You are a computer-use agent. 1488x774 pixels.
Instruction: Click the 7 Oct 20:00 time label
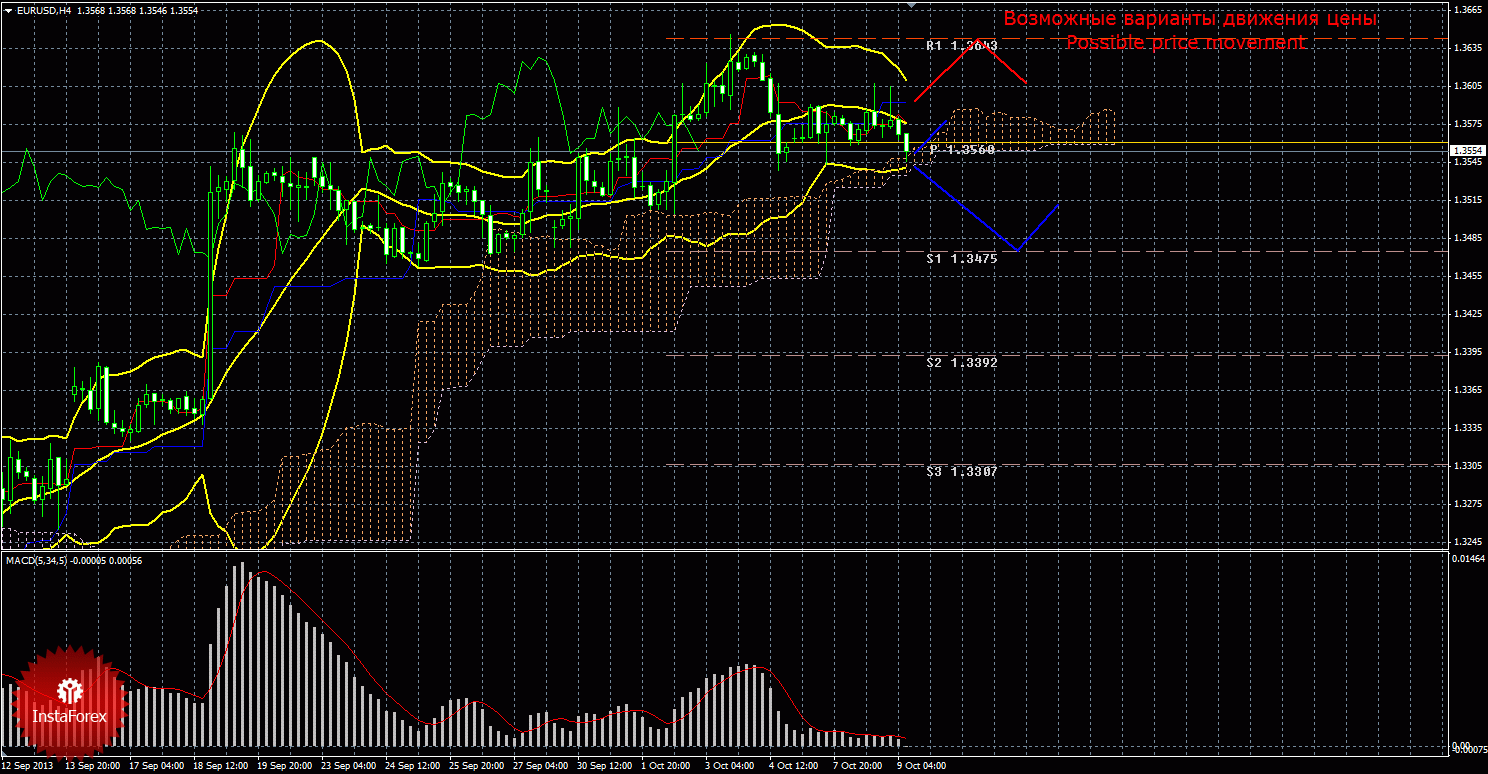[x=857, y=766]
